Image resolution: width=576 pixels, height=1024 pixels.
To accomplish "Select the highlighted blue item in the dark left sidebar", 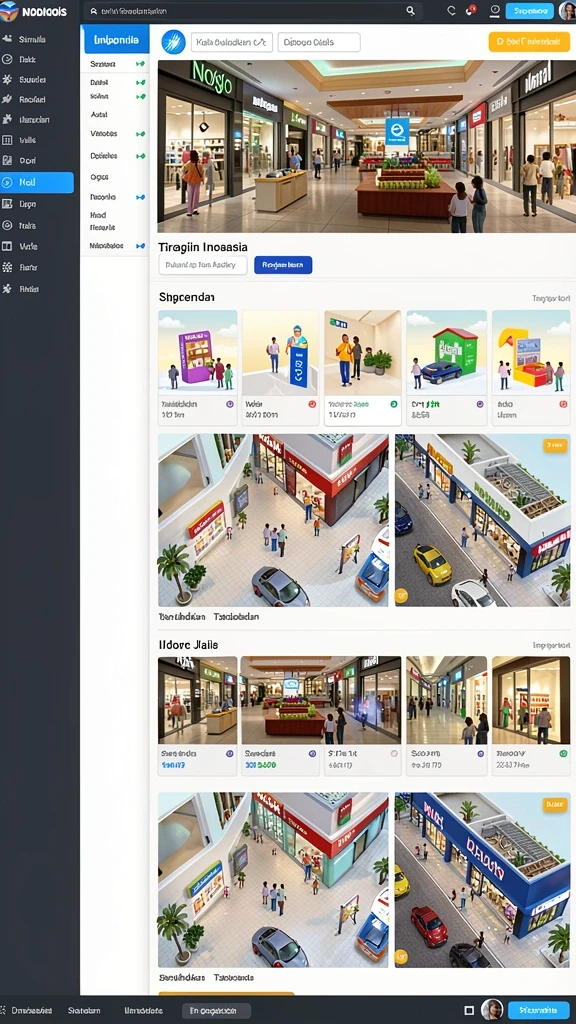I will click(37, 183).
